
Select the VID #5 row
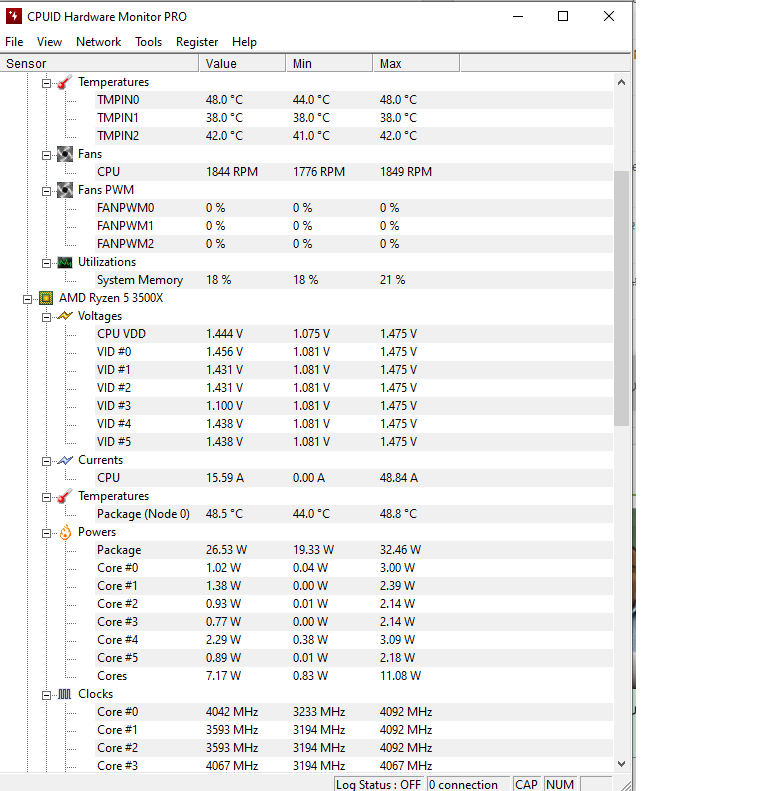click(354, 442)
